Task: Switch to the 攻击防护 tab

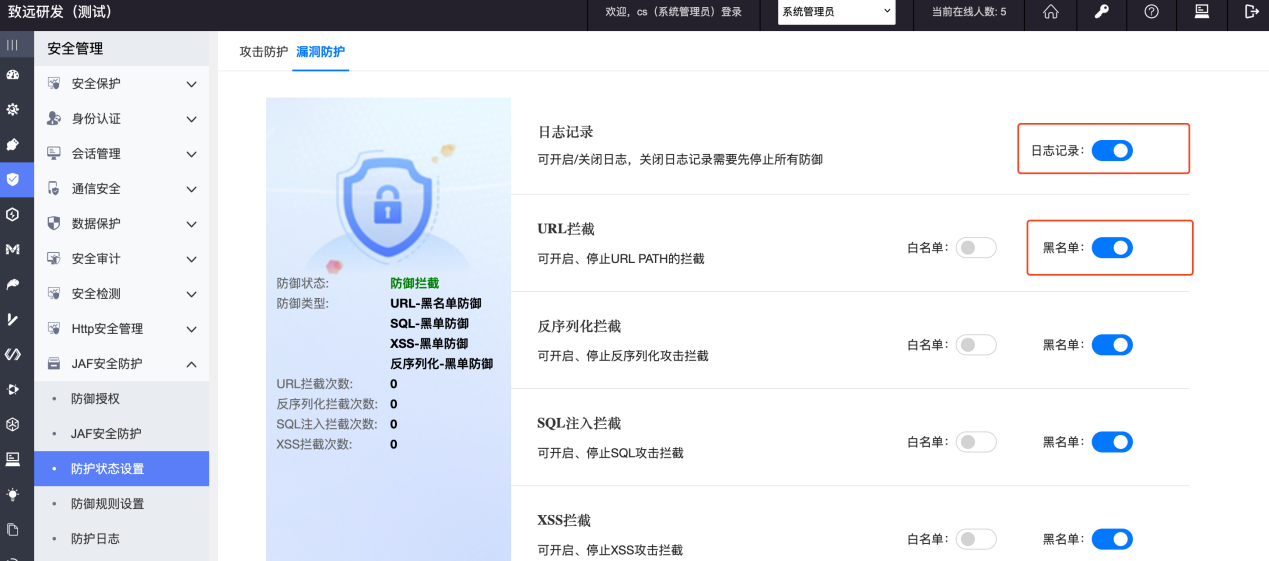Action: 264,51
